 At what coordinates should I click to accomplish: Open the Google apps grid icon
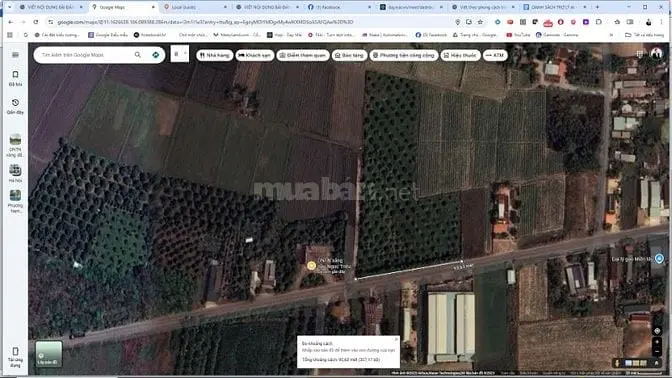[639, 54]
